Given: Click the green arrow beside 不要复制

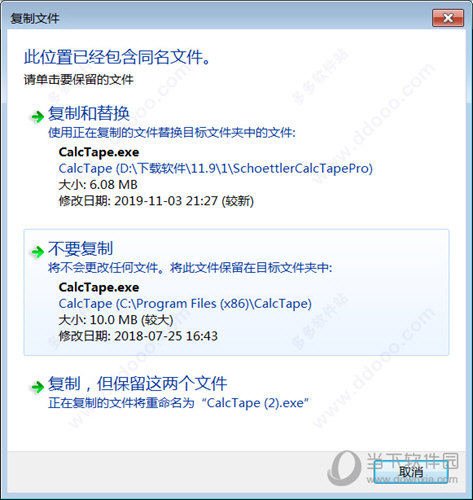Looking at the screenshot, I should (37, 252).
